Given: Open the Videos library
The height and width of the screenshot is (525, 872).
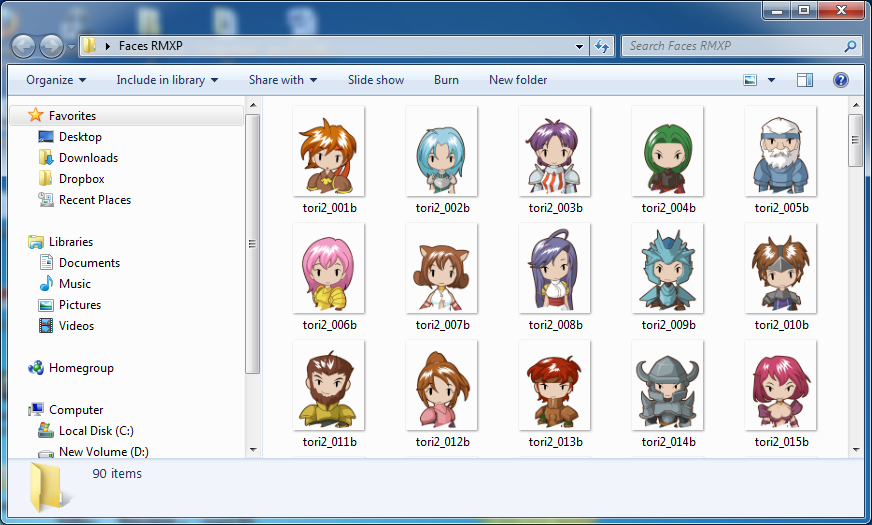Looking at the screenshot, I should click(x=76, y=326).
